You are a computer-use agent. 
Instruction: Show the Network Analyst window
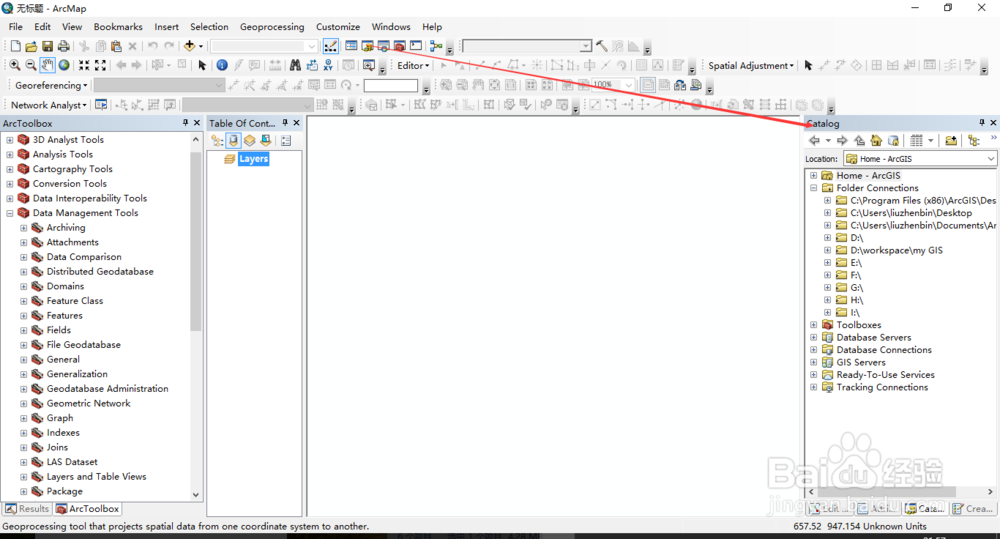101,105
